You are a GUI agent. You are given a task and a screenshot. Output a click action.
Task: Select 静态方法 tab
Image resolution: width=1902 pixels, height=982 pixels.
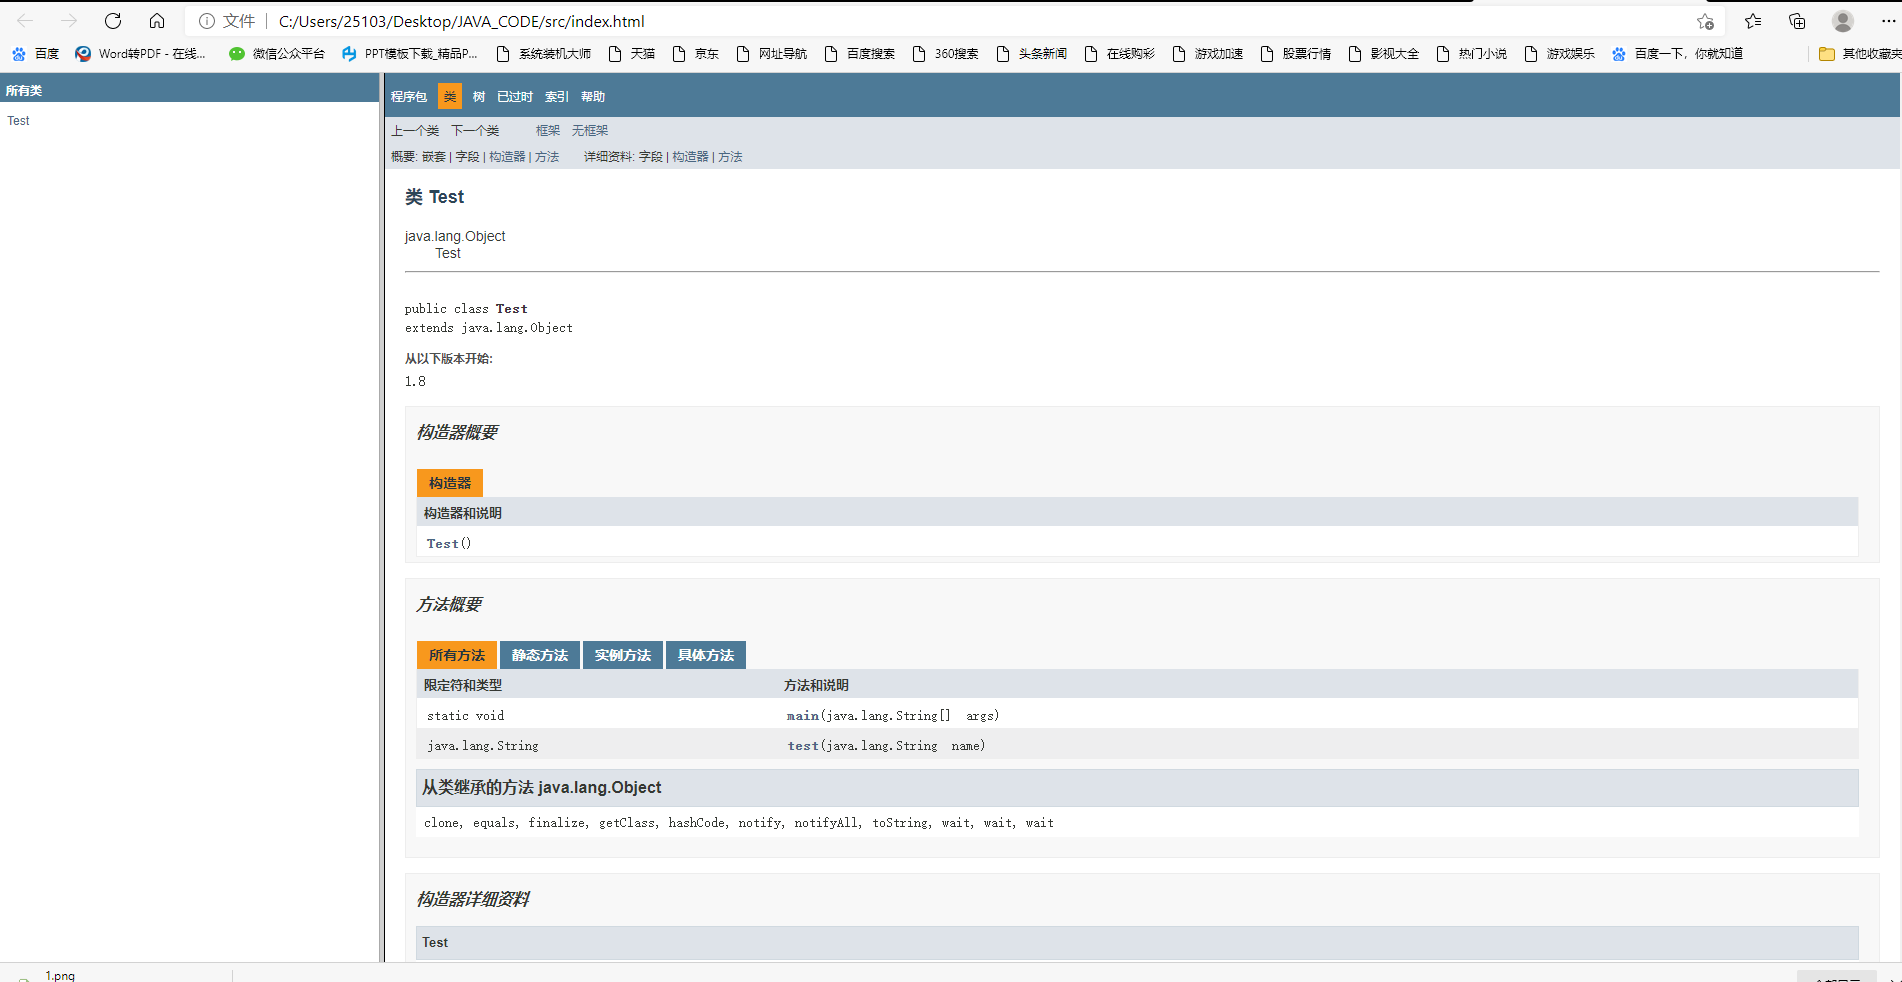coord(540,655)
